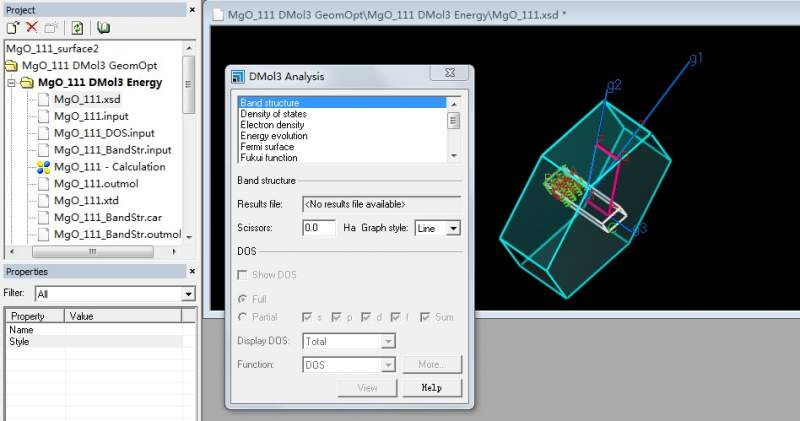Click the green refresh document icon in Project toolbar

[77, 28]
